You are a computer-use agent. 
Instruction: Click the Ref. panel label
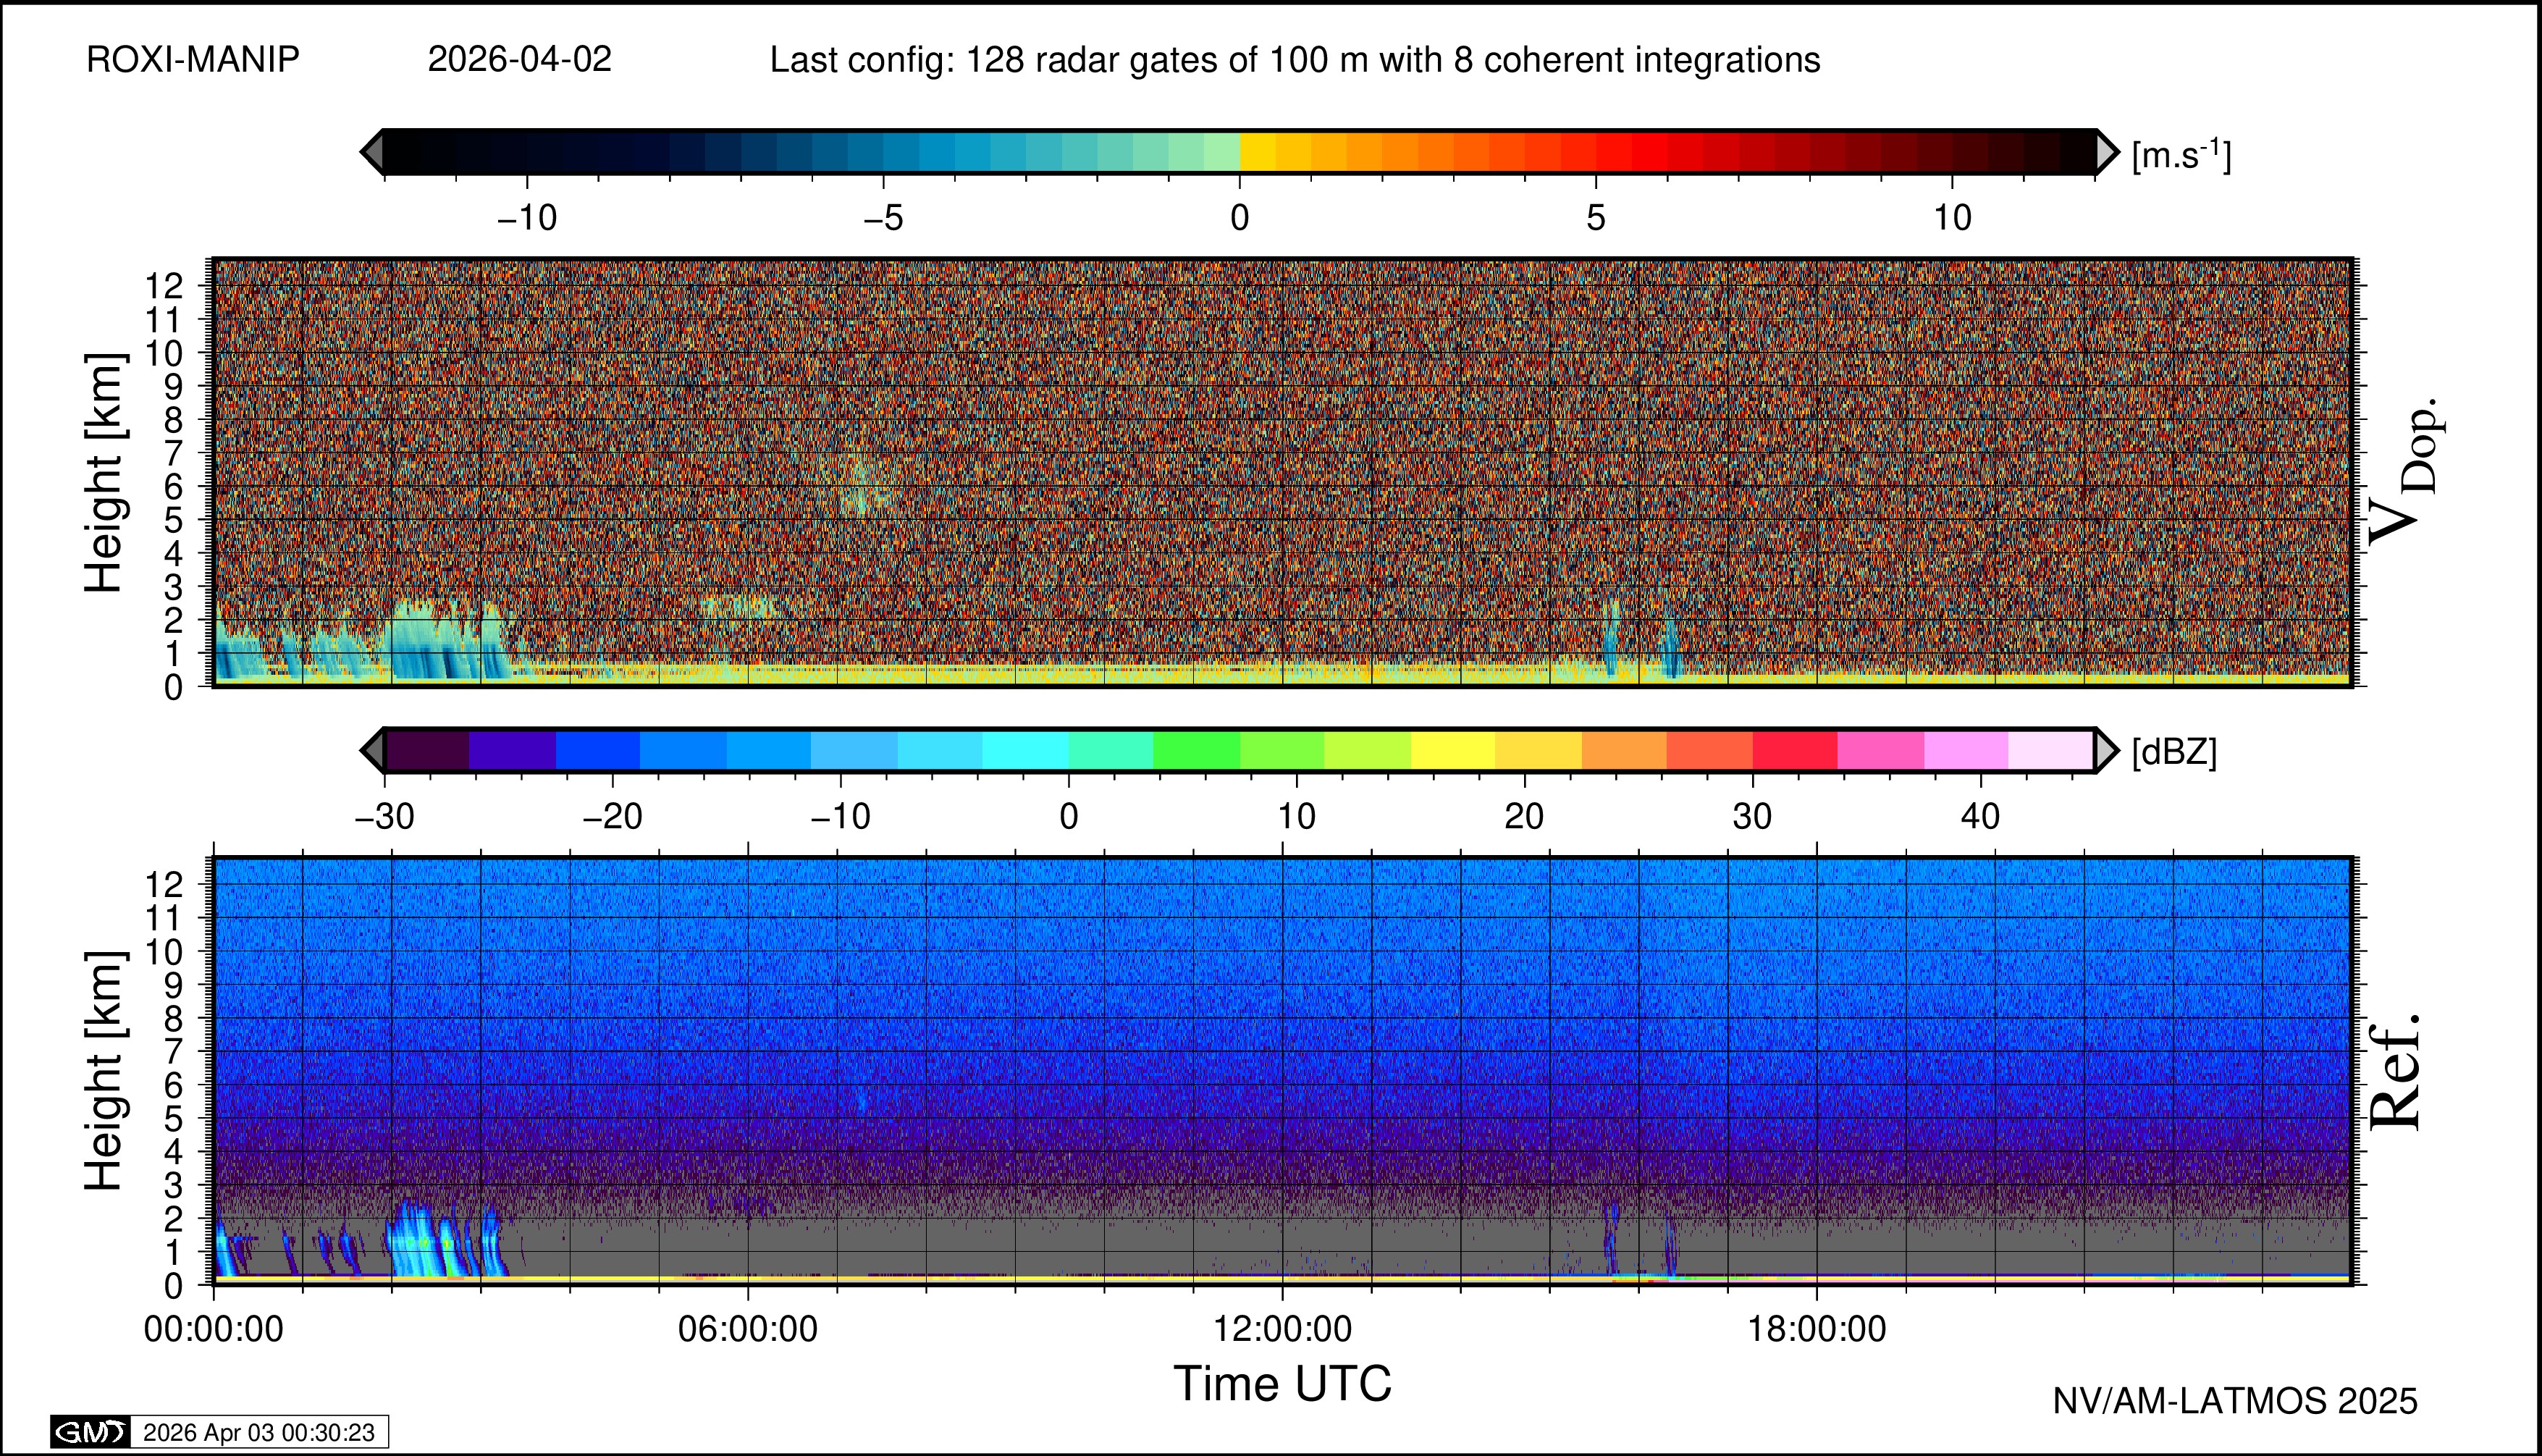[2396, 1072]
